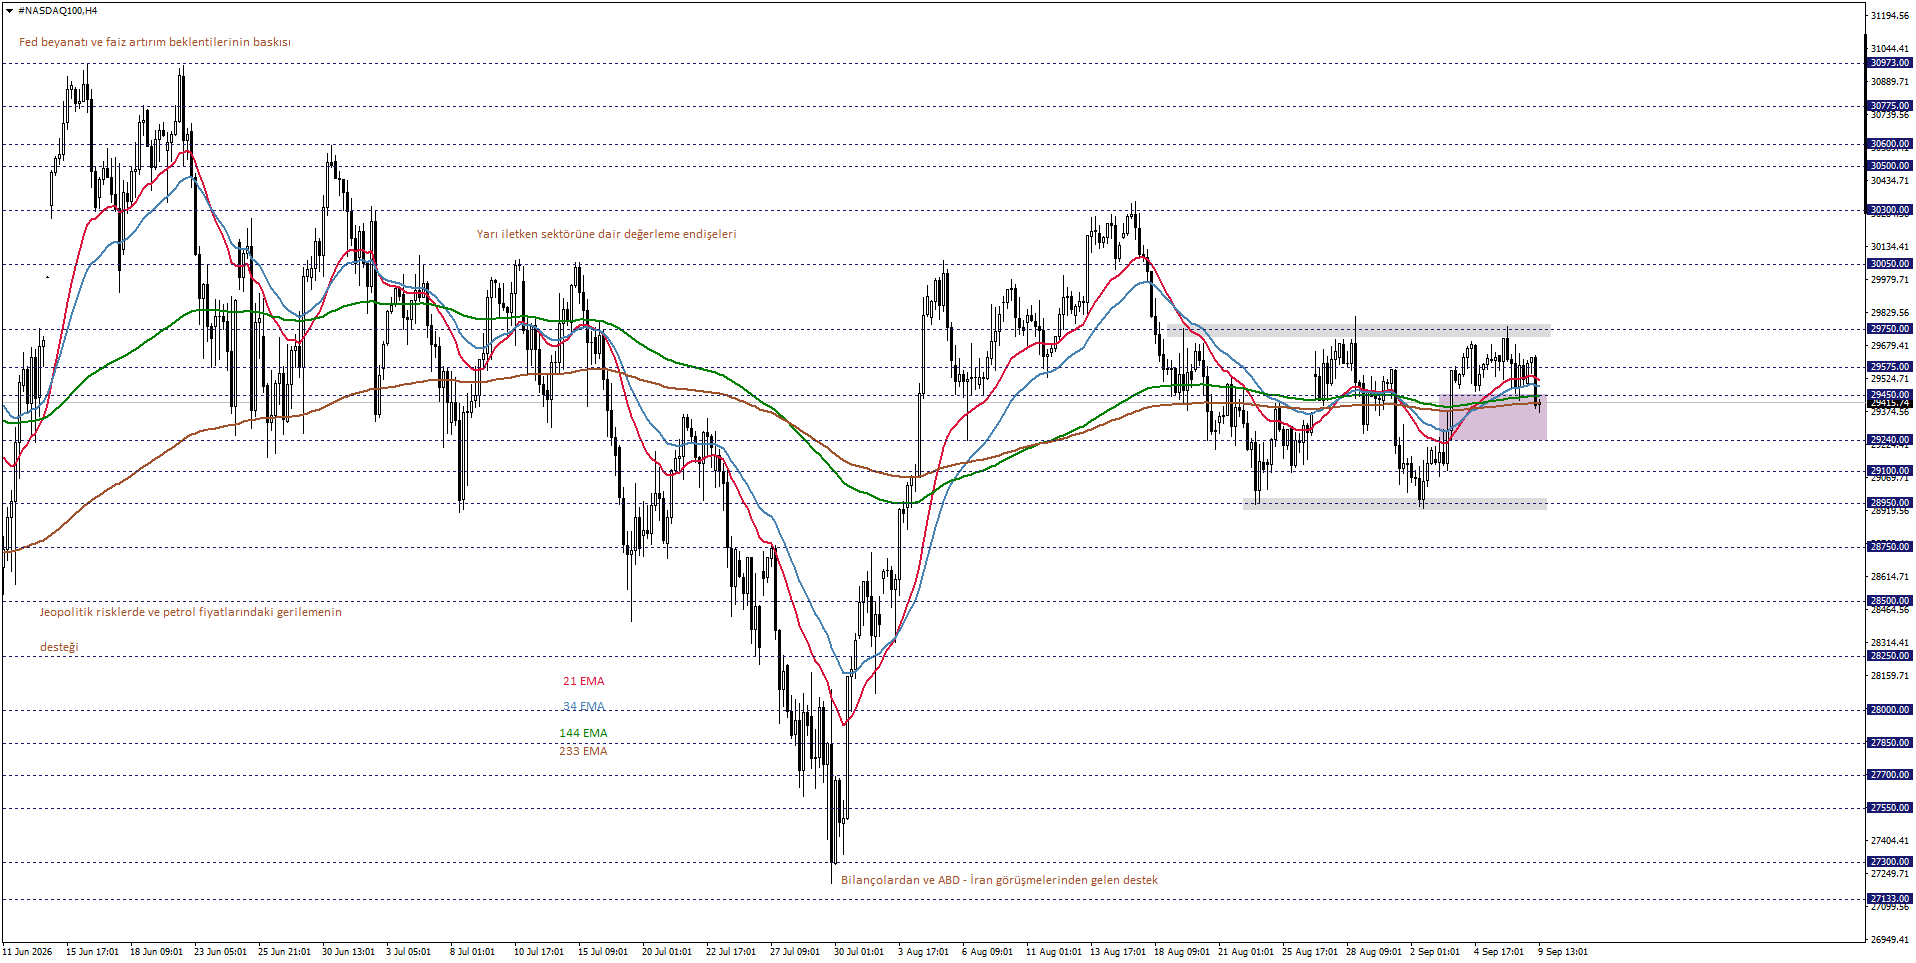Image resolution: width=1916 pixels, height=963 pixels.
Task: Click the 31194.56 value on price scale
Action: pos(1890,16)
